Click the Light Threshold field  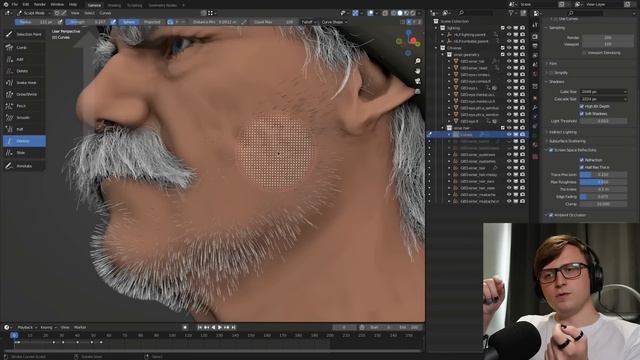pyautogui.click(x=603, y=121)
